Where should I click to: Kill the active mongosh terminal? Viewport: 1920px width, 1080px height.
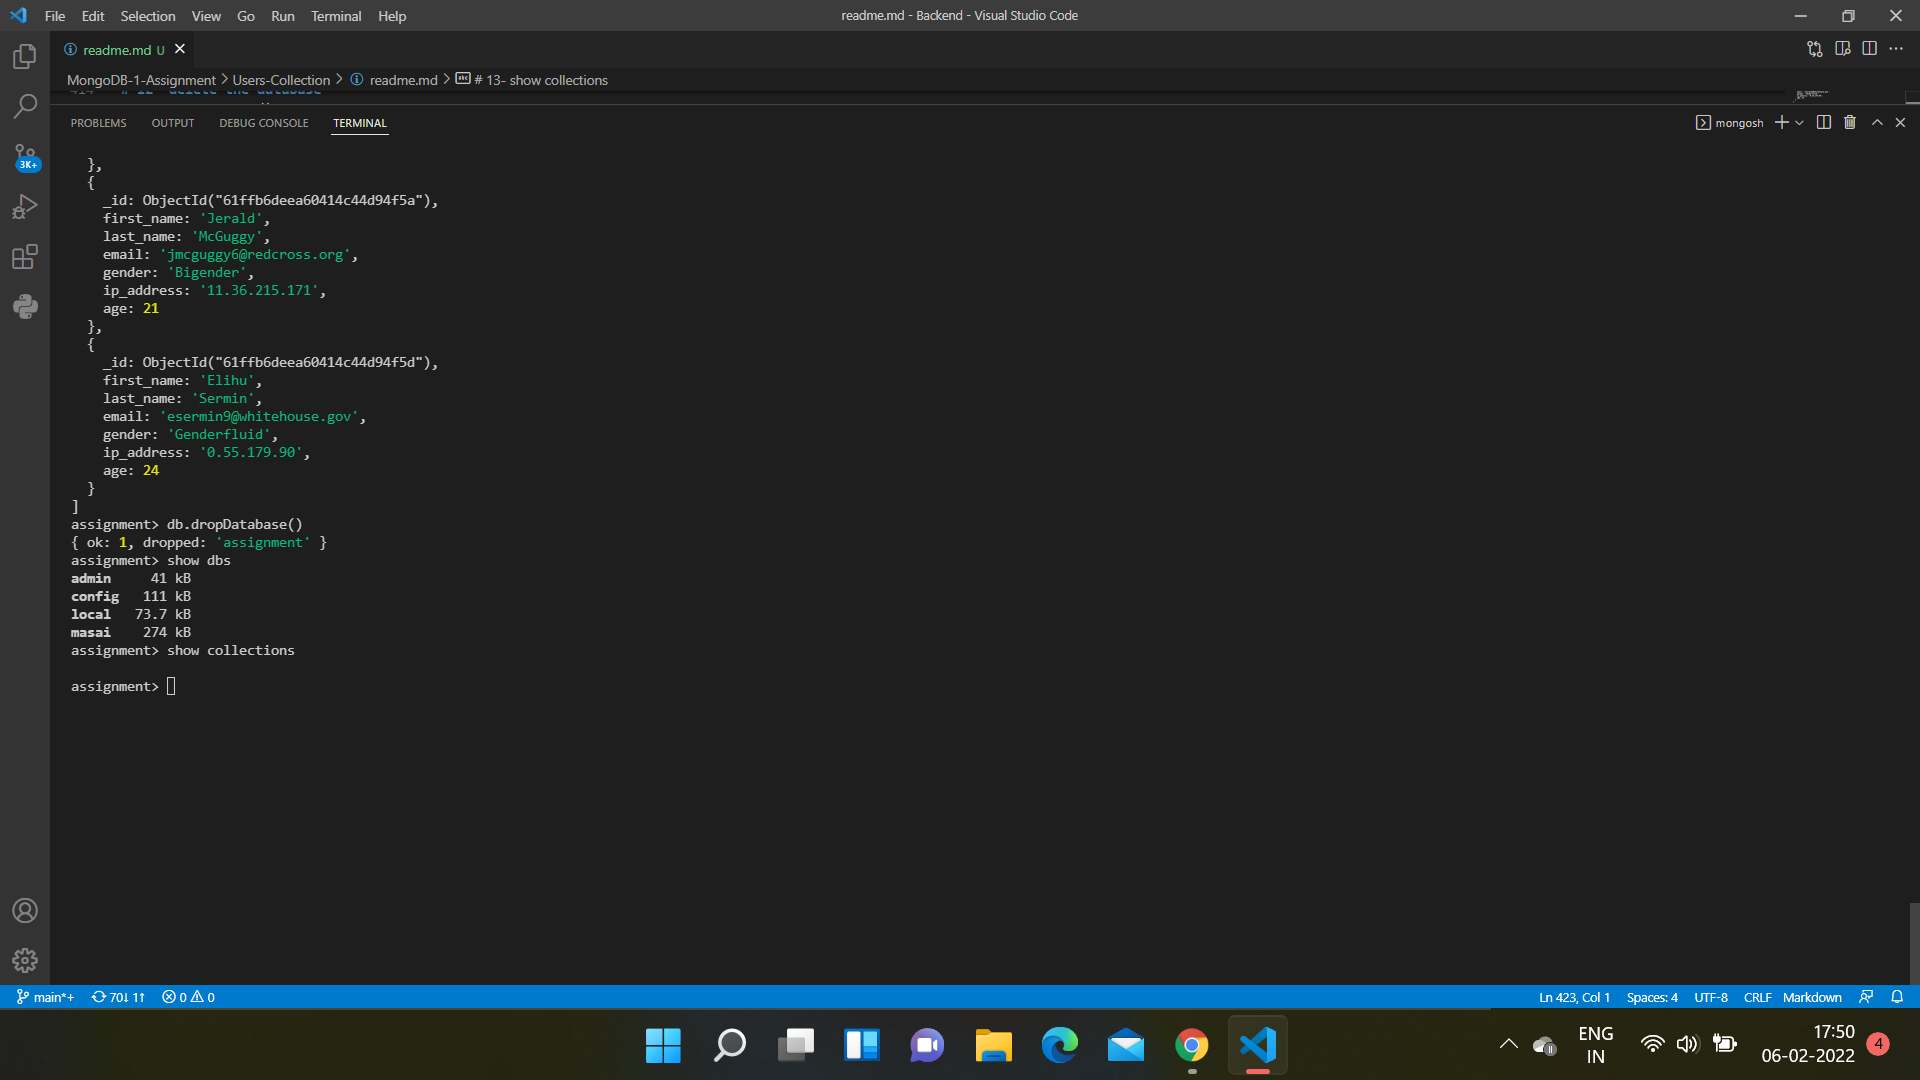pyautogui.click(x=1849, y=122)
